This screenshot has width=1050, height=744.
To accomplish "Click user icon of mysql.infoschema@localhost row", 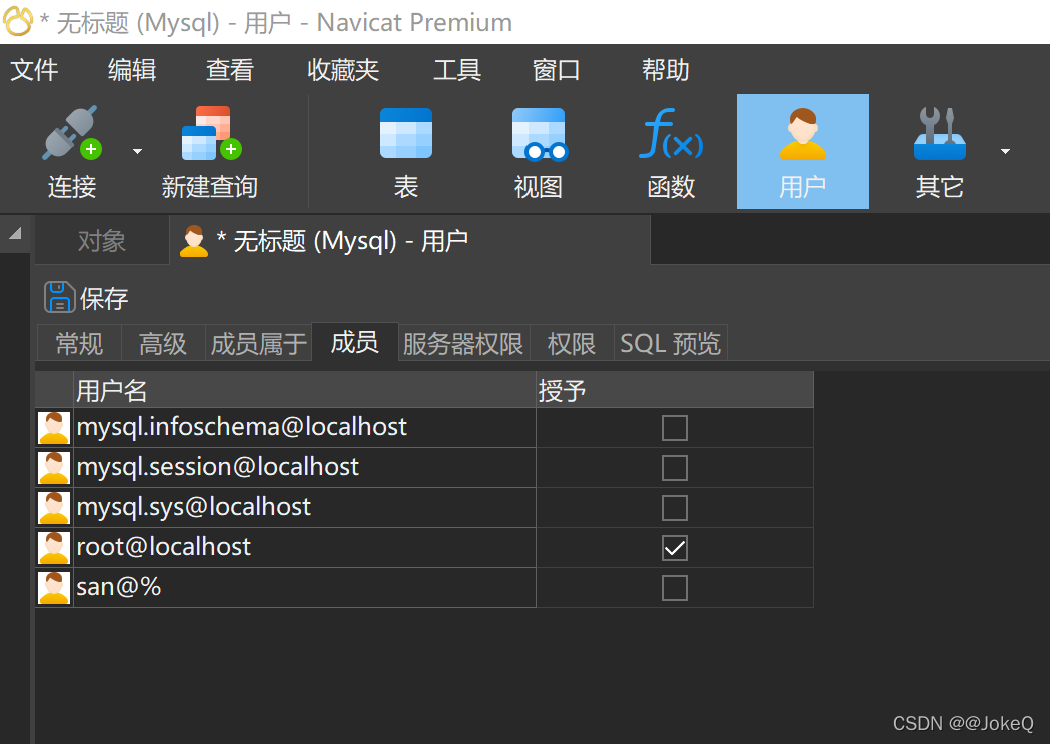I will coord(54,428).
